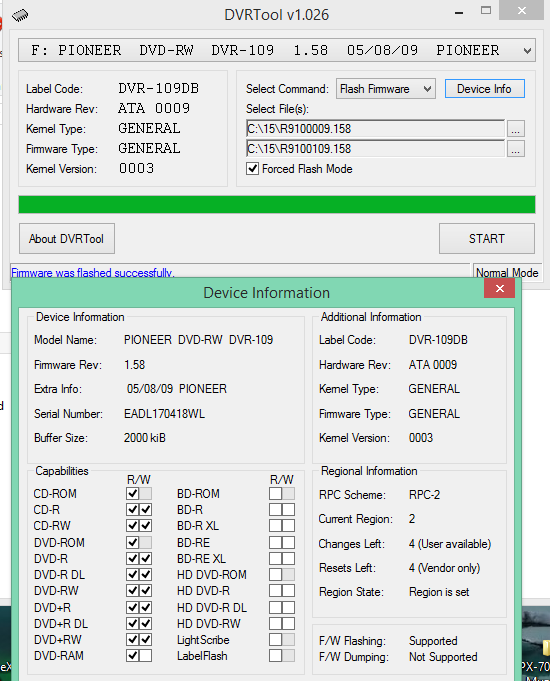The image size is (550, 681).
Task: Click the DVRTool chip icon in title bar
Action: pyautogui.click(x=20, y=16)
